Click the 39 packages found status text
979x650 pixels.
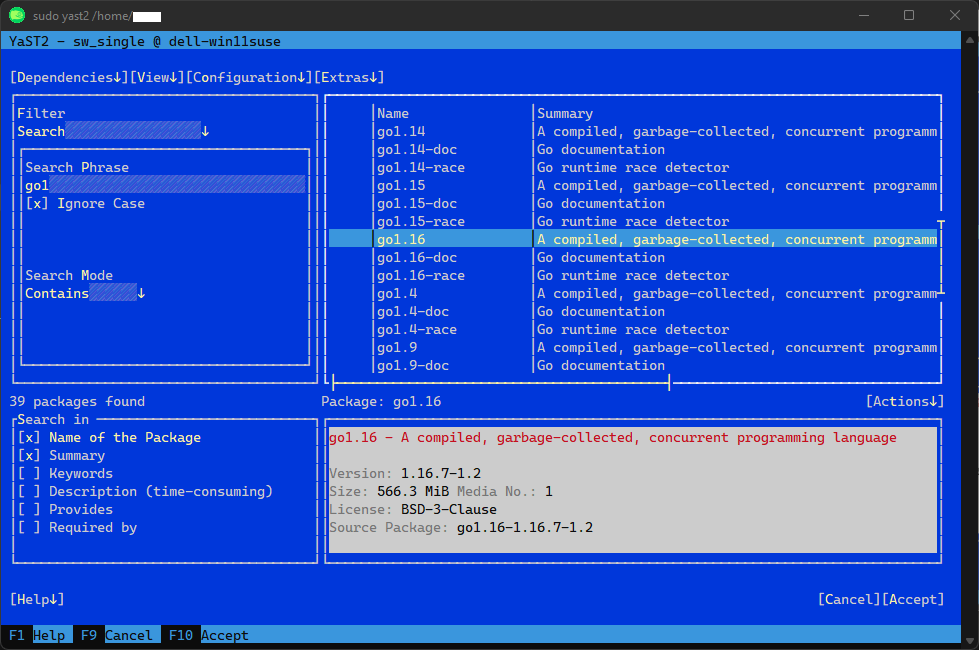(77, 401)
